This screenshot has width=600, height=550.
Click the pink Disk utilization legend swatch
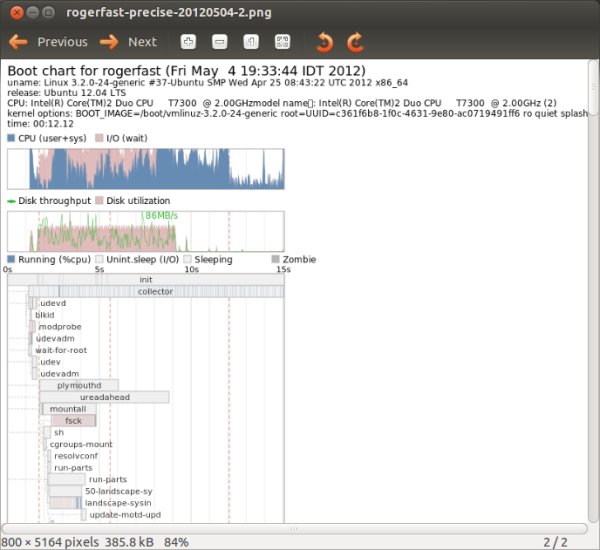(99, 201)
